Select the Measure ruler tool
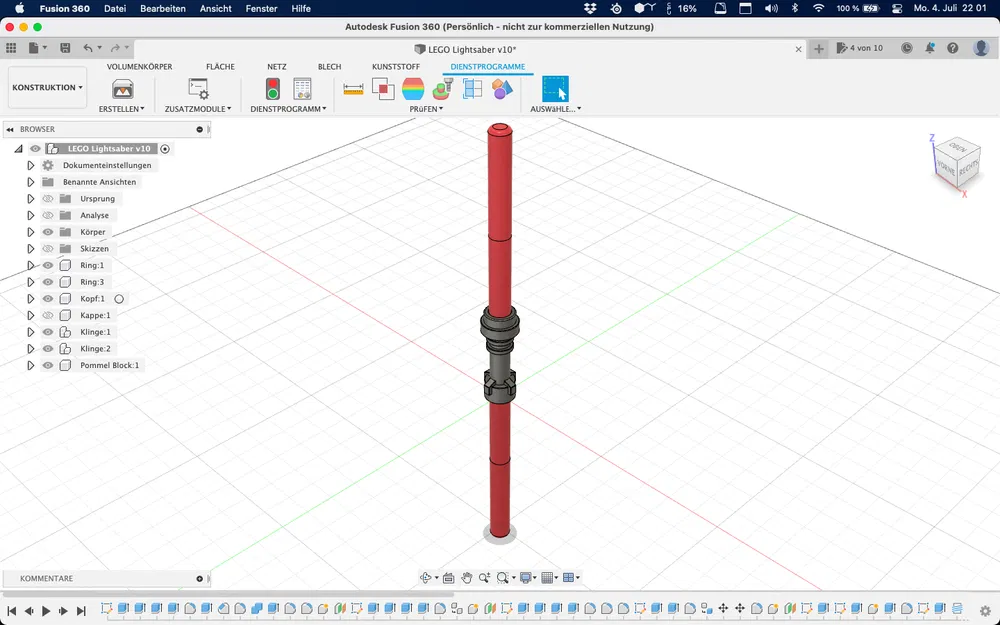 pos(353,89)
